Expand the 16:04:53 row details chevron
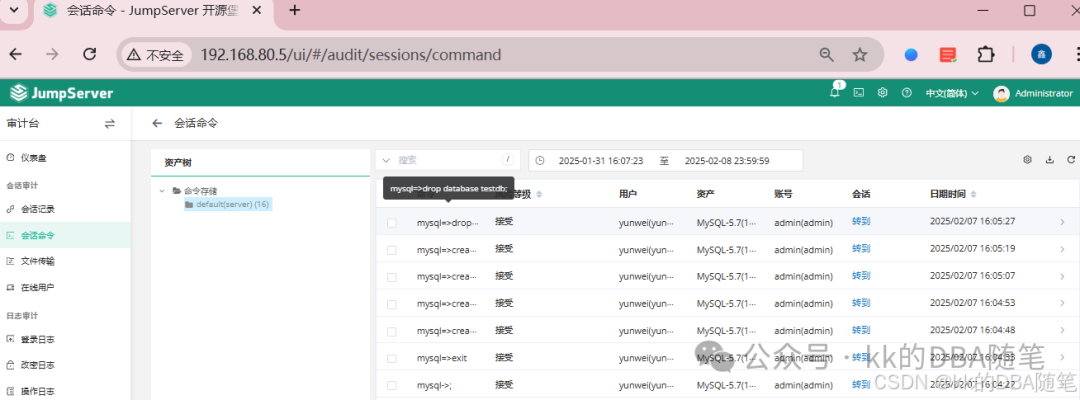Image resolution: width=1080 pixels, height=400 pixels. (x=1062, y=303)
